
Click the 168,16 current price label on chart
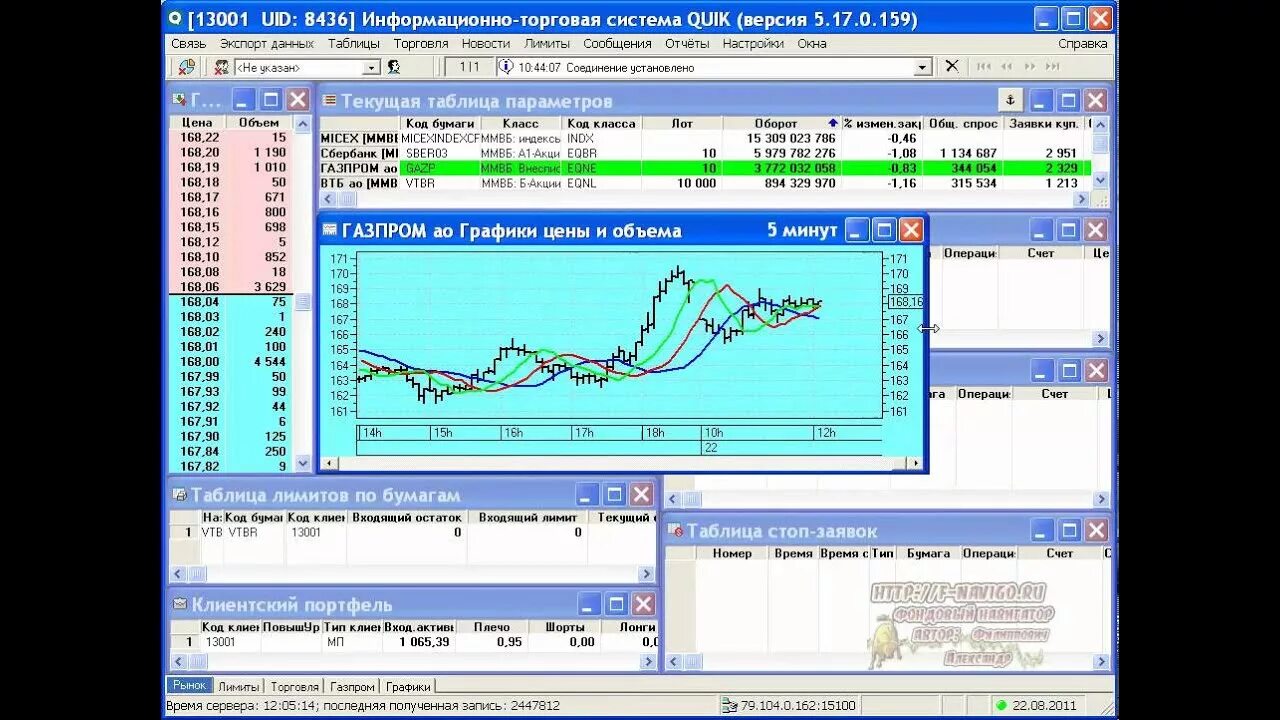(905, 301)
